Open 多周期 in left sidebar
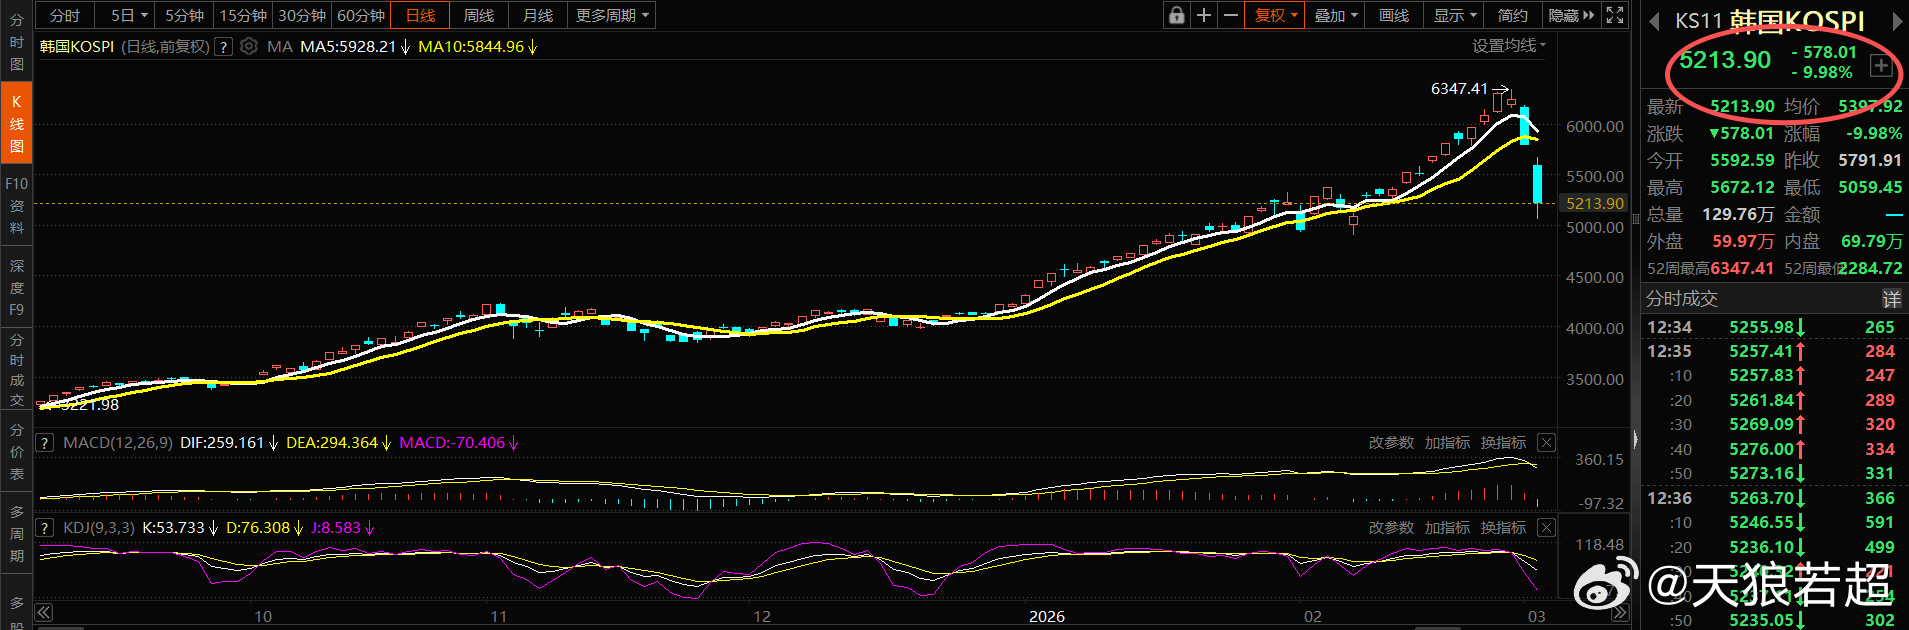 16,534
